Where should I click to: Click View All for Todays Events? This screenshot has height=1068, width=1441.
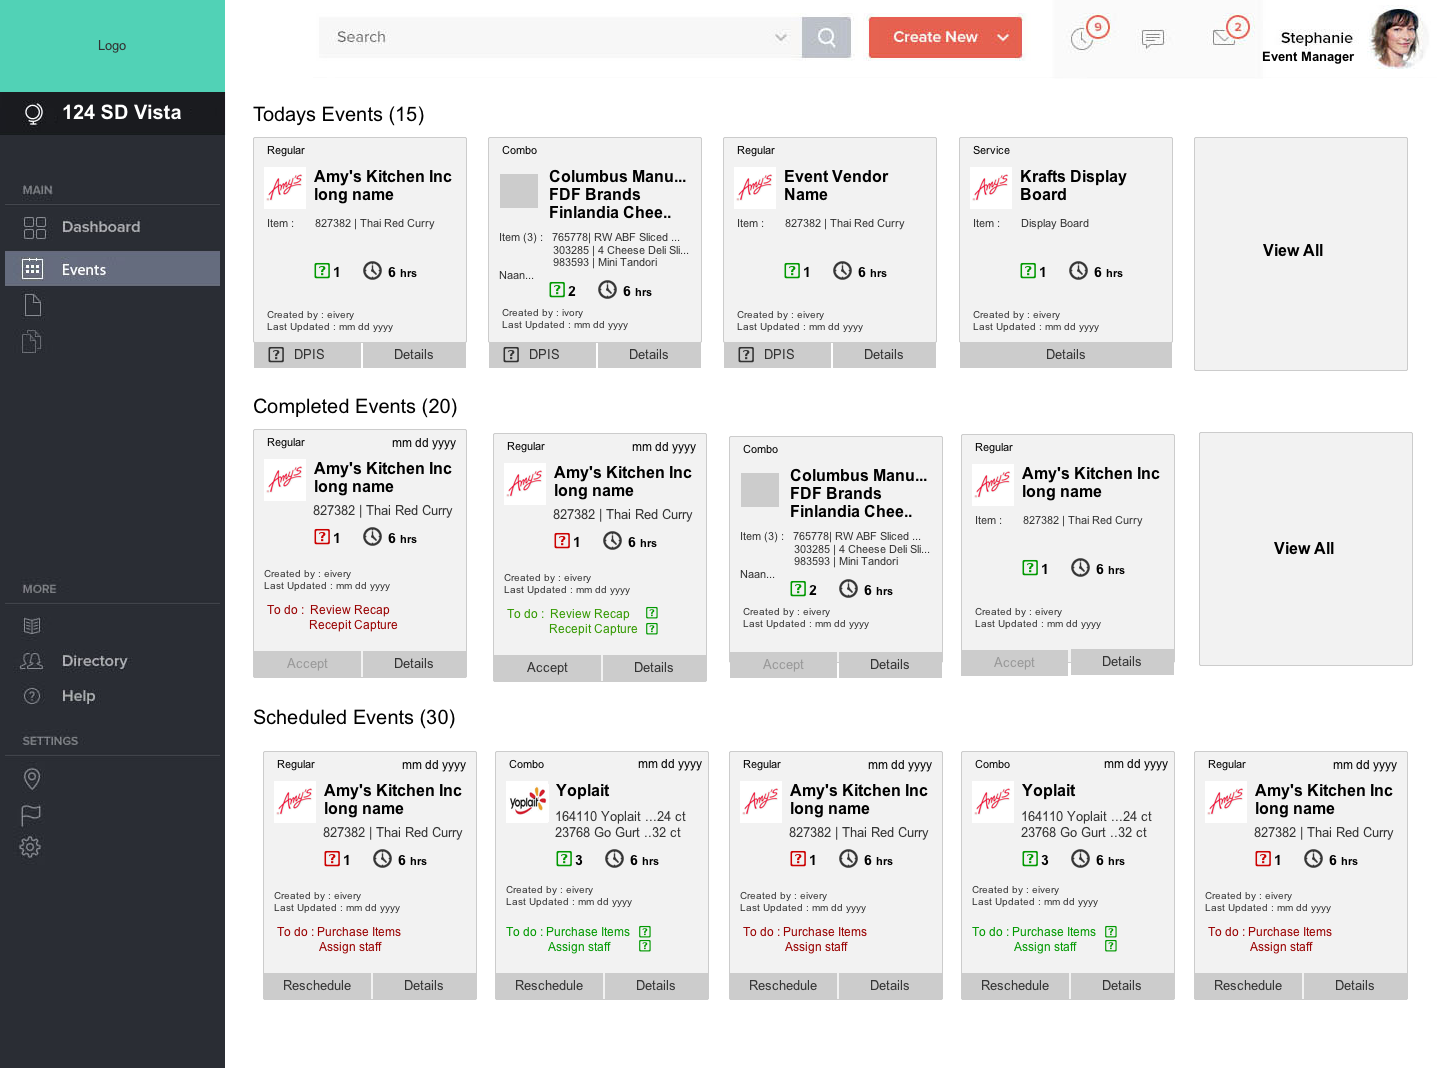tap(1292, 250)
